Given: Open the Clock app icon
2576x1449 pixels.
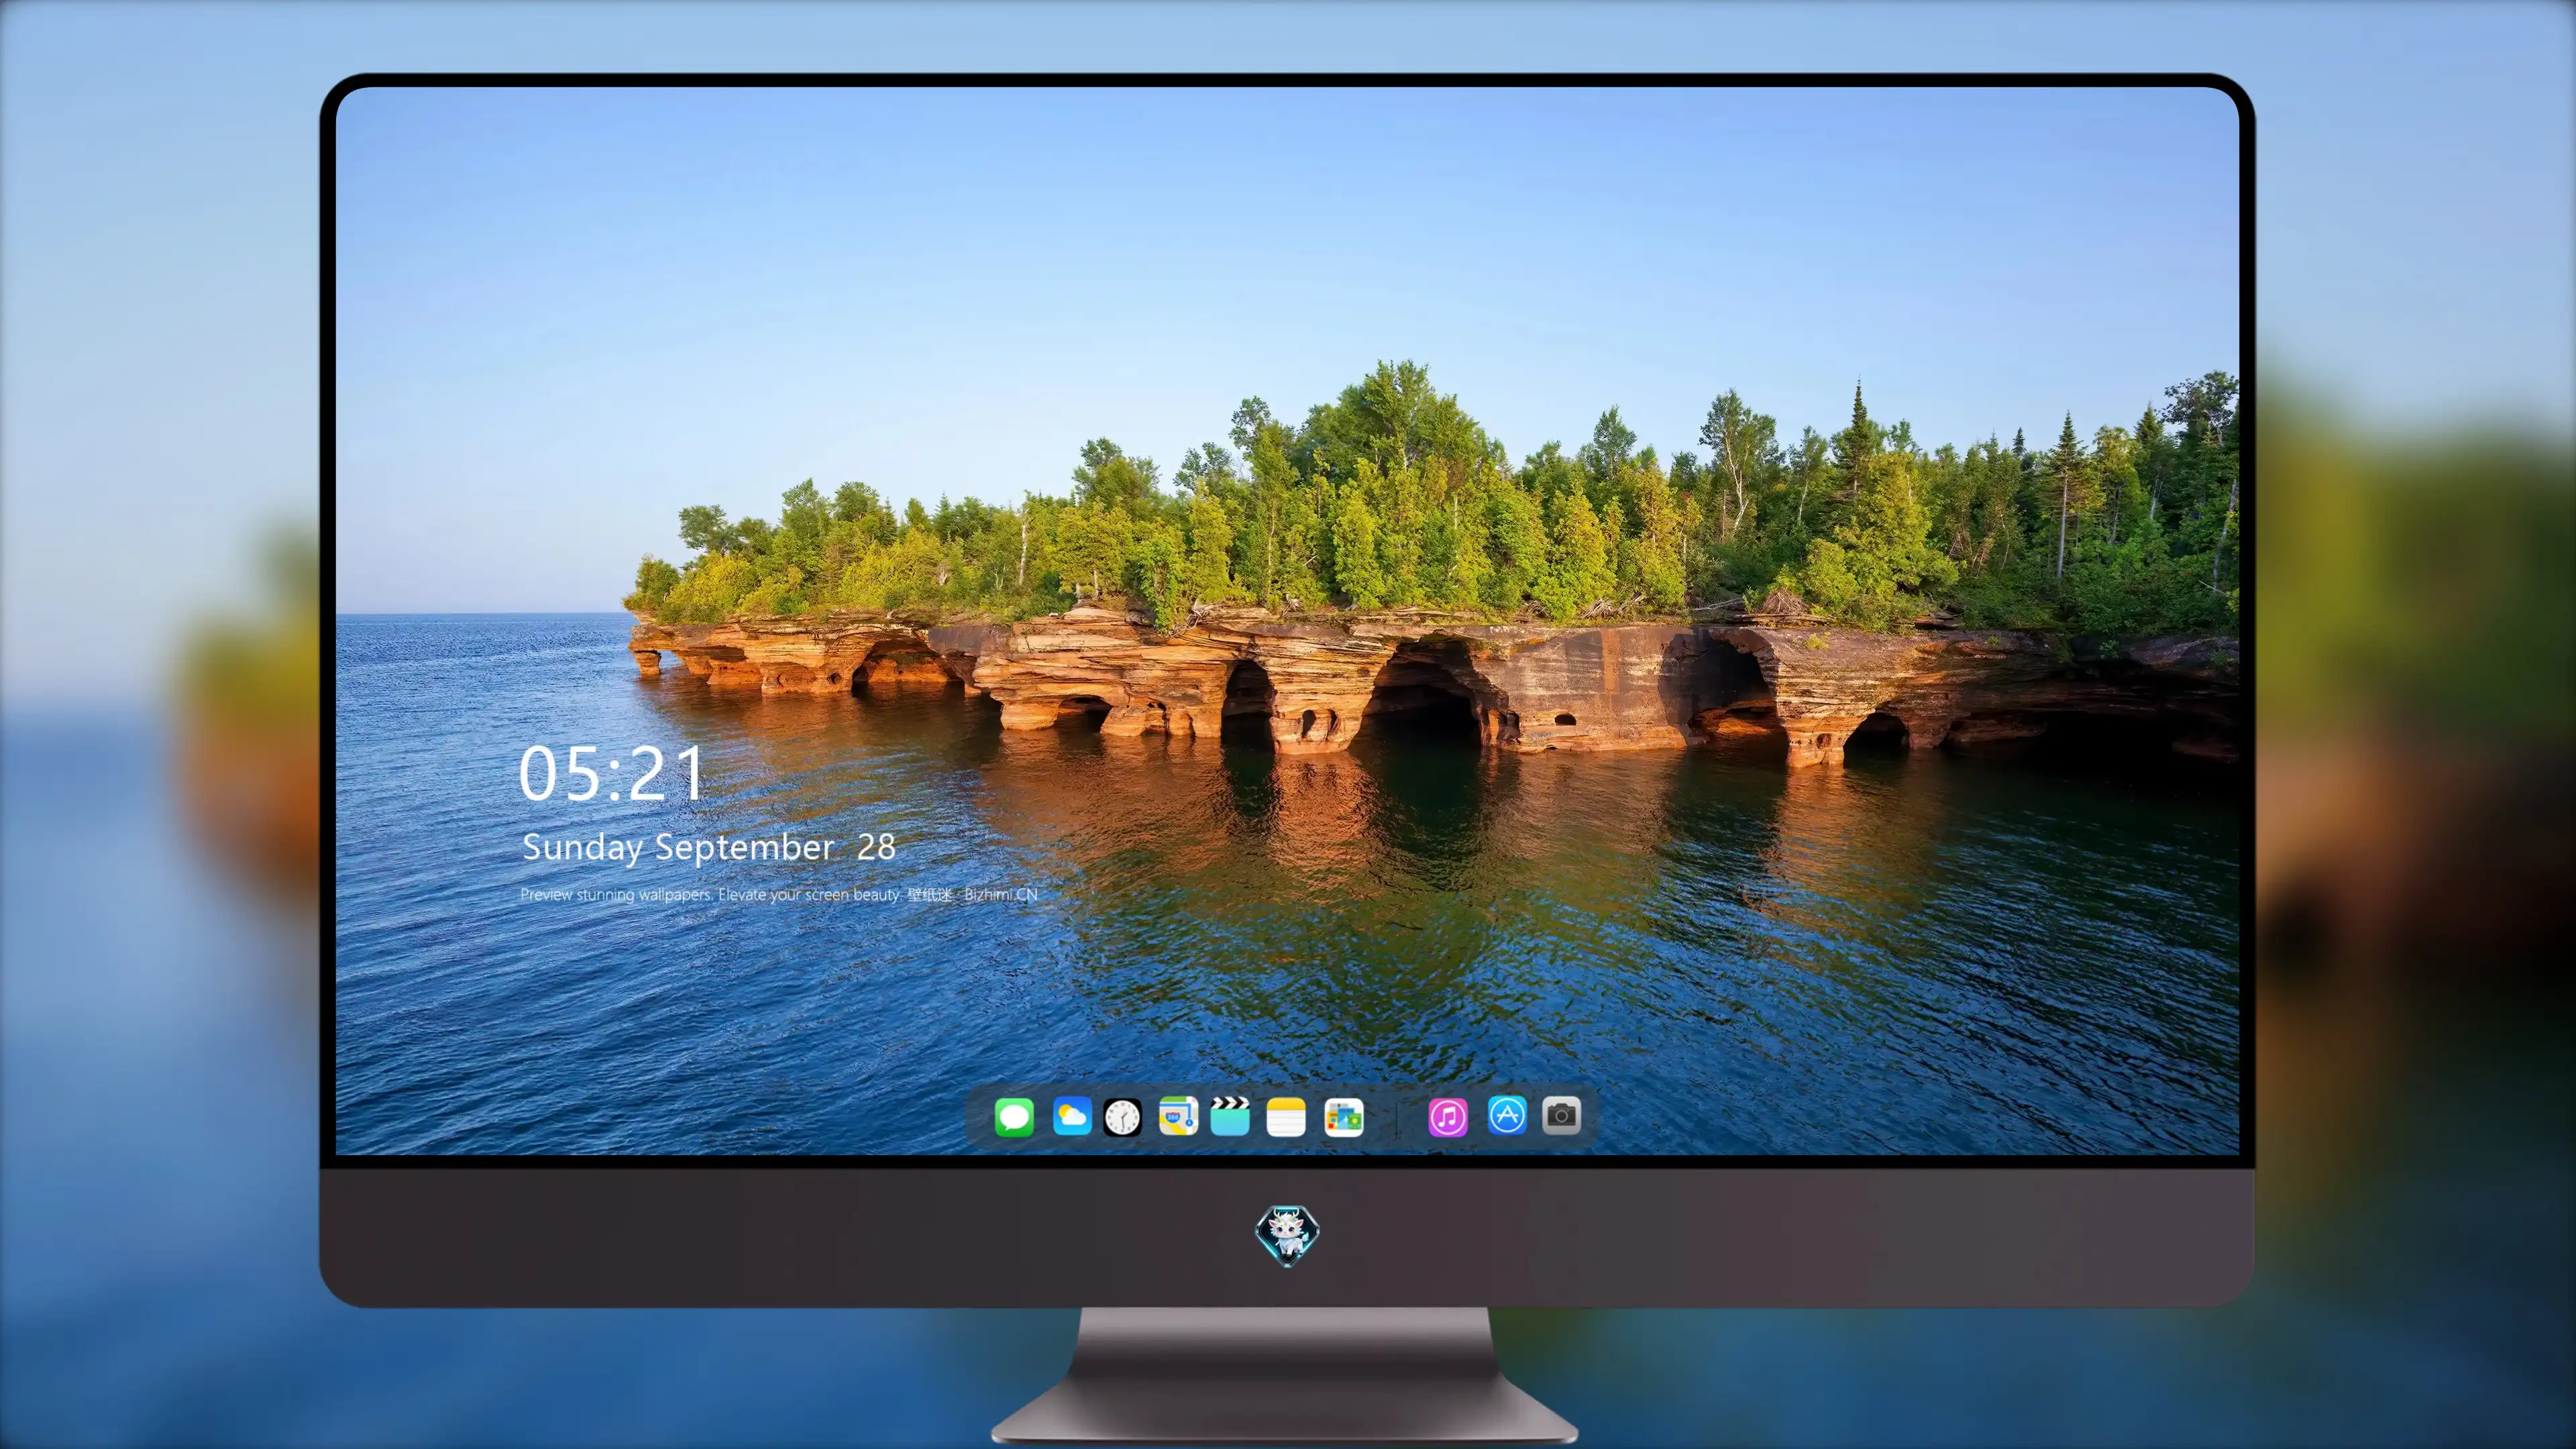Looking at the screenshot, I should click(1122, 1116).
